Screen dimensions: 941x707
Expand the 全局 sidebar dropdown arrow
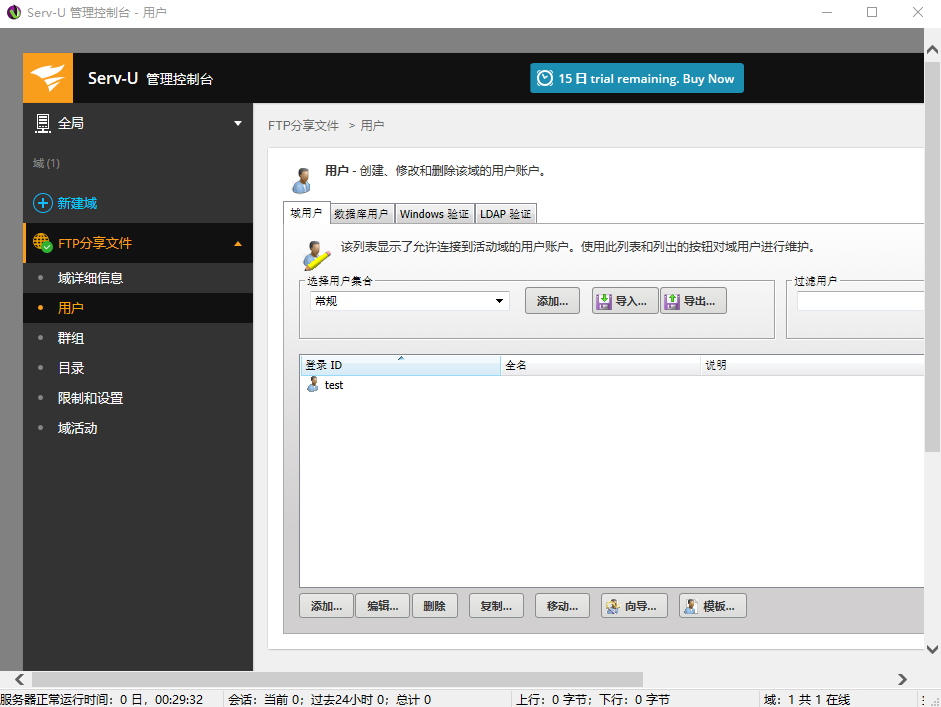click(238, 122)
